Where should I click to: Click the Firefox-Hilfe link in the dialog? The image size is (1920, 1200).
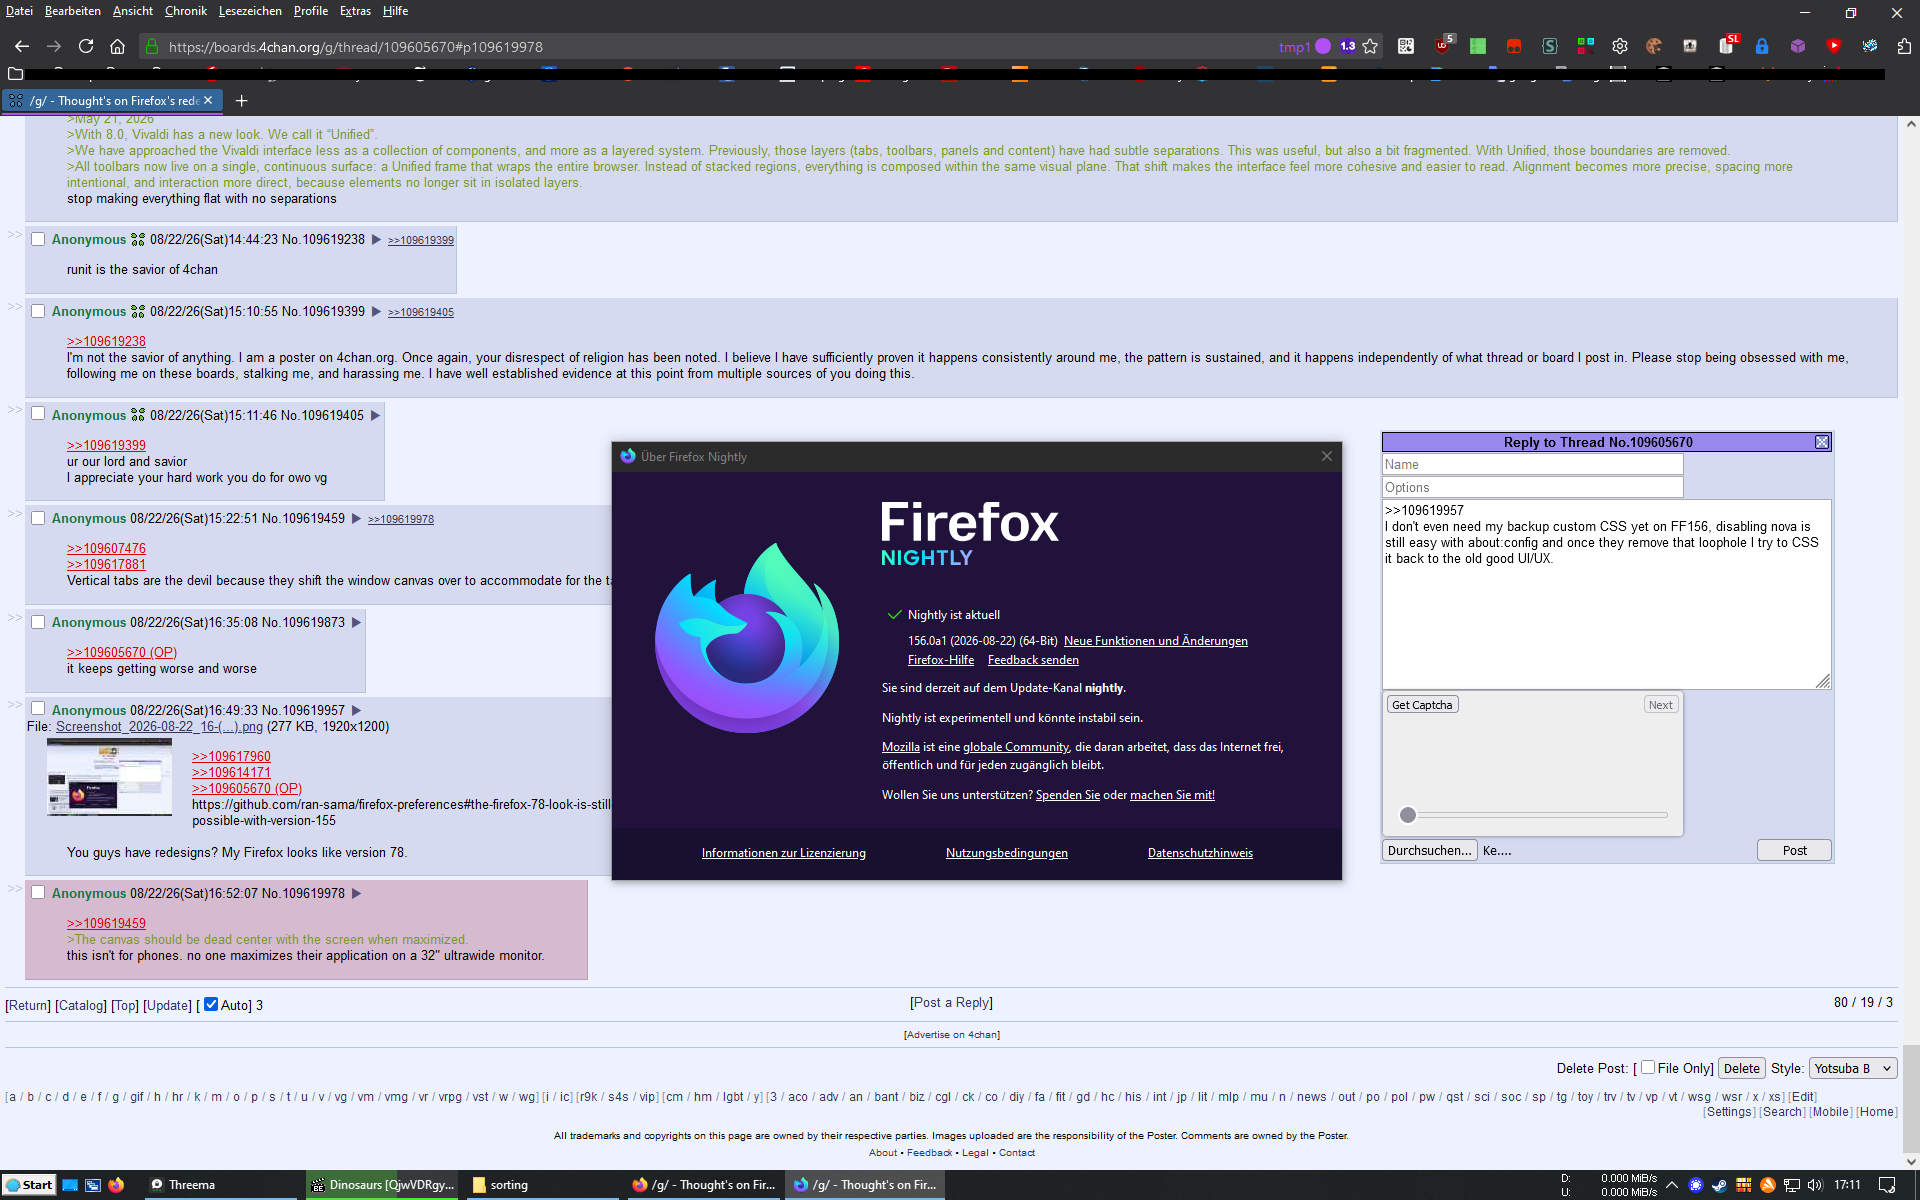tap(941, 660)
